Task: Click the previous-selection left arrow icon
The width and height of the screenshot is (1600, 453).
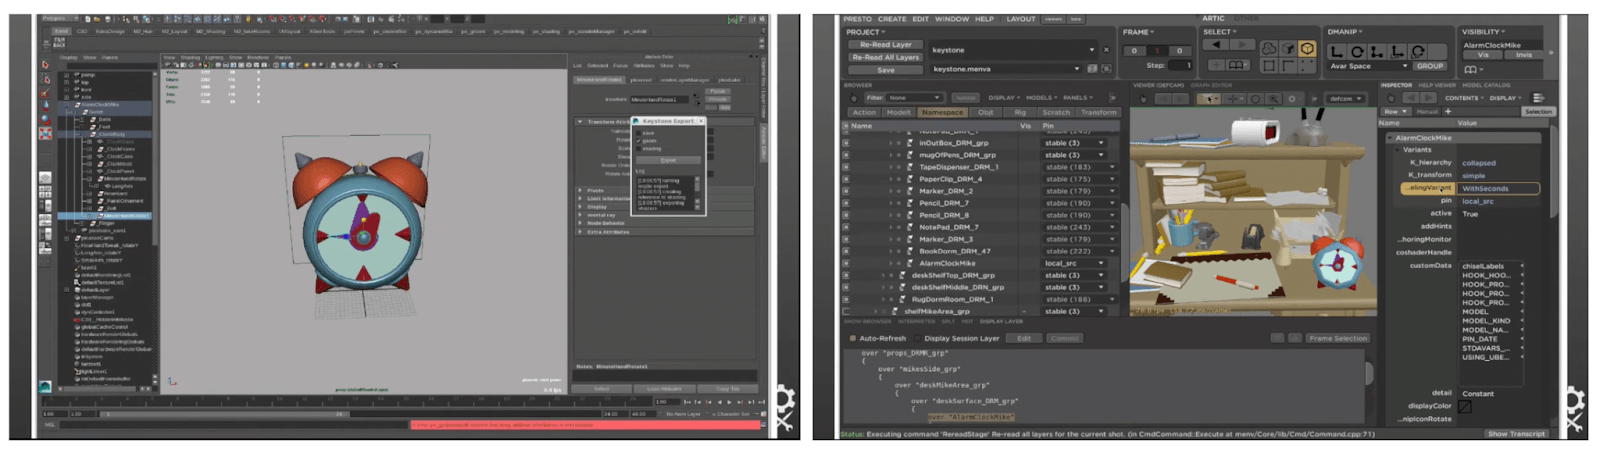Action: (1216, 45)
